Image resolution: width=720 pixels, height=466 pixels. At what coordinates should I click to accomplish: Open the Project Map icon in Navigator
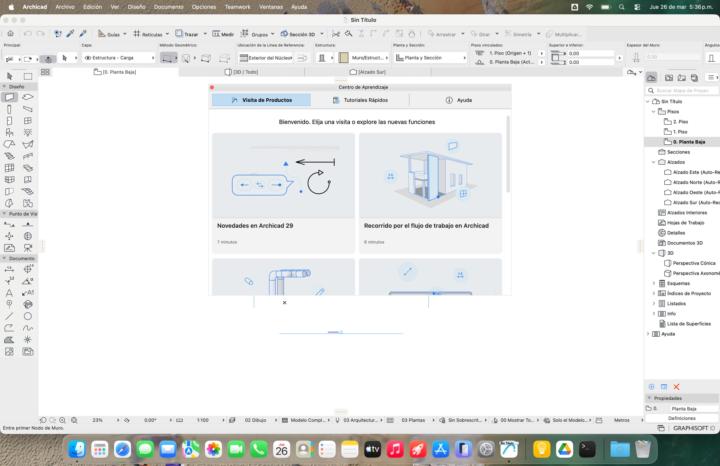(x=651, y=78)
